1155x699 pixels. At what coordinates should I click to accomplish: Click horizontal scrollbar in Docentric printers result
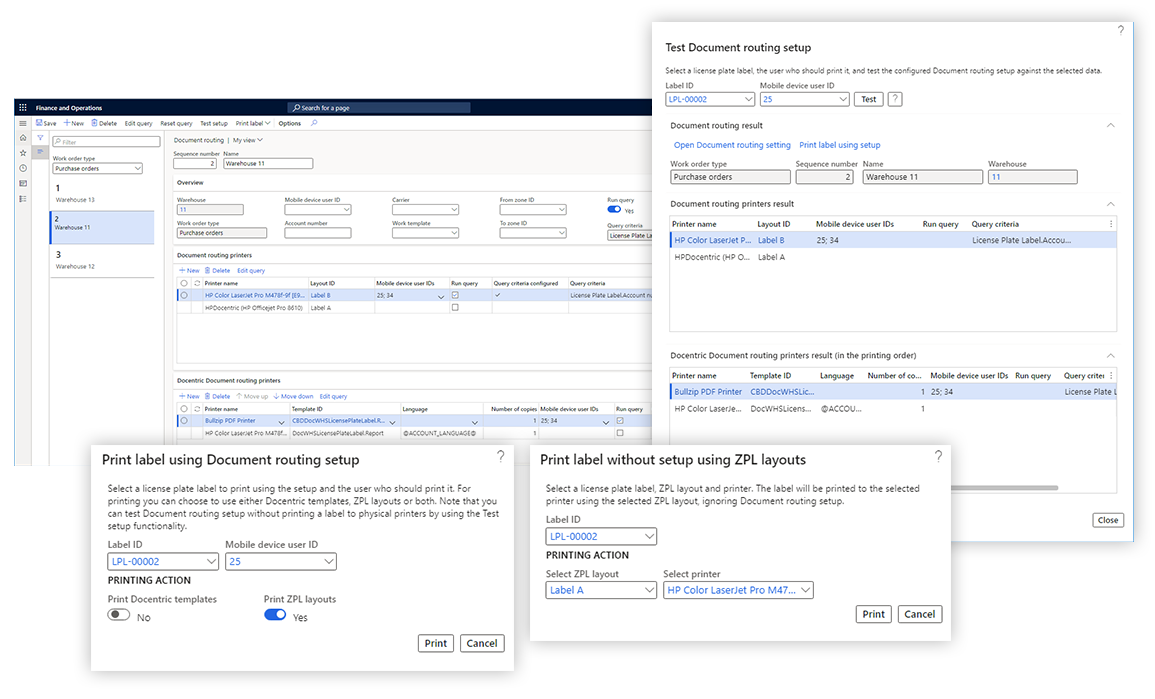tap(1004, 488)
